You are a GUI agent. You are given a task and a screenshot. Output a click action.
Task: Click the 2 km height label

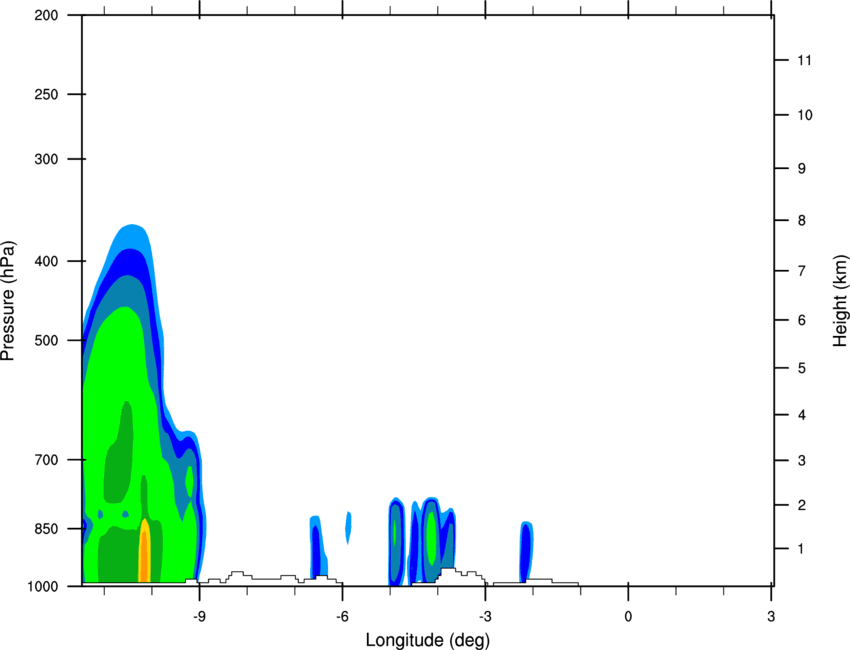click(802, 505)
